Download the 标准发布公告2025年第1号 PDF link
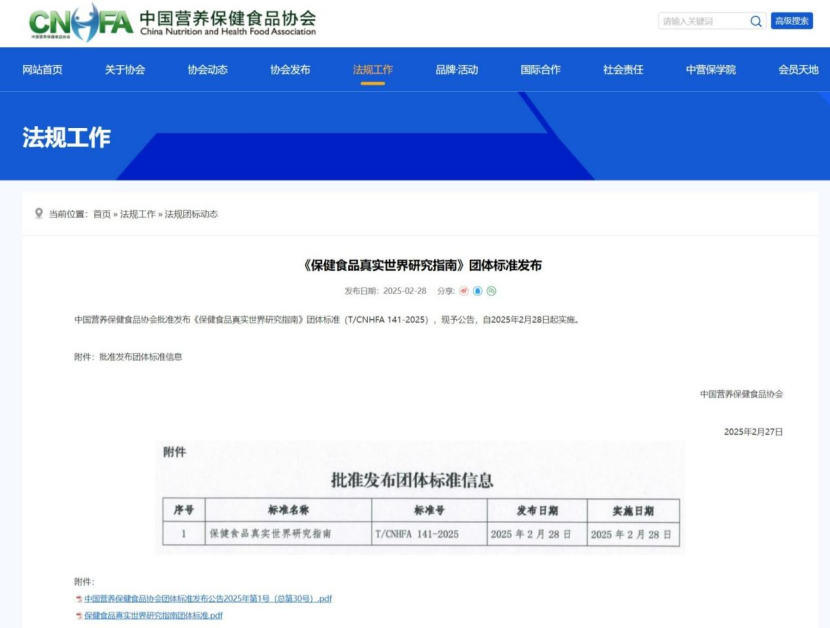 [207, 597]
